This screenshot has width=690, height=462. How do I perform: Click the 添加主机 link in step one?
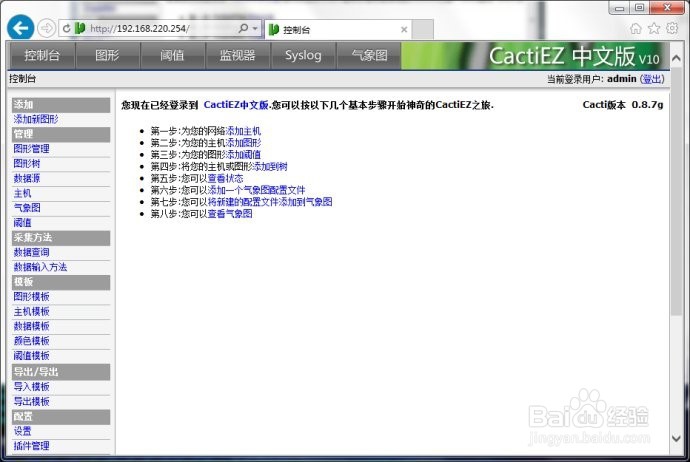[243, 131]
